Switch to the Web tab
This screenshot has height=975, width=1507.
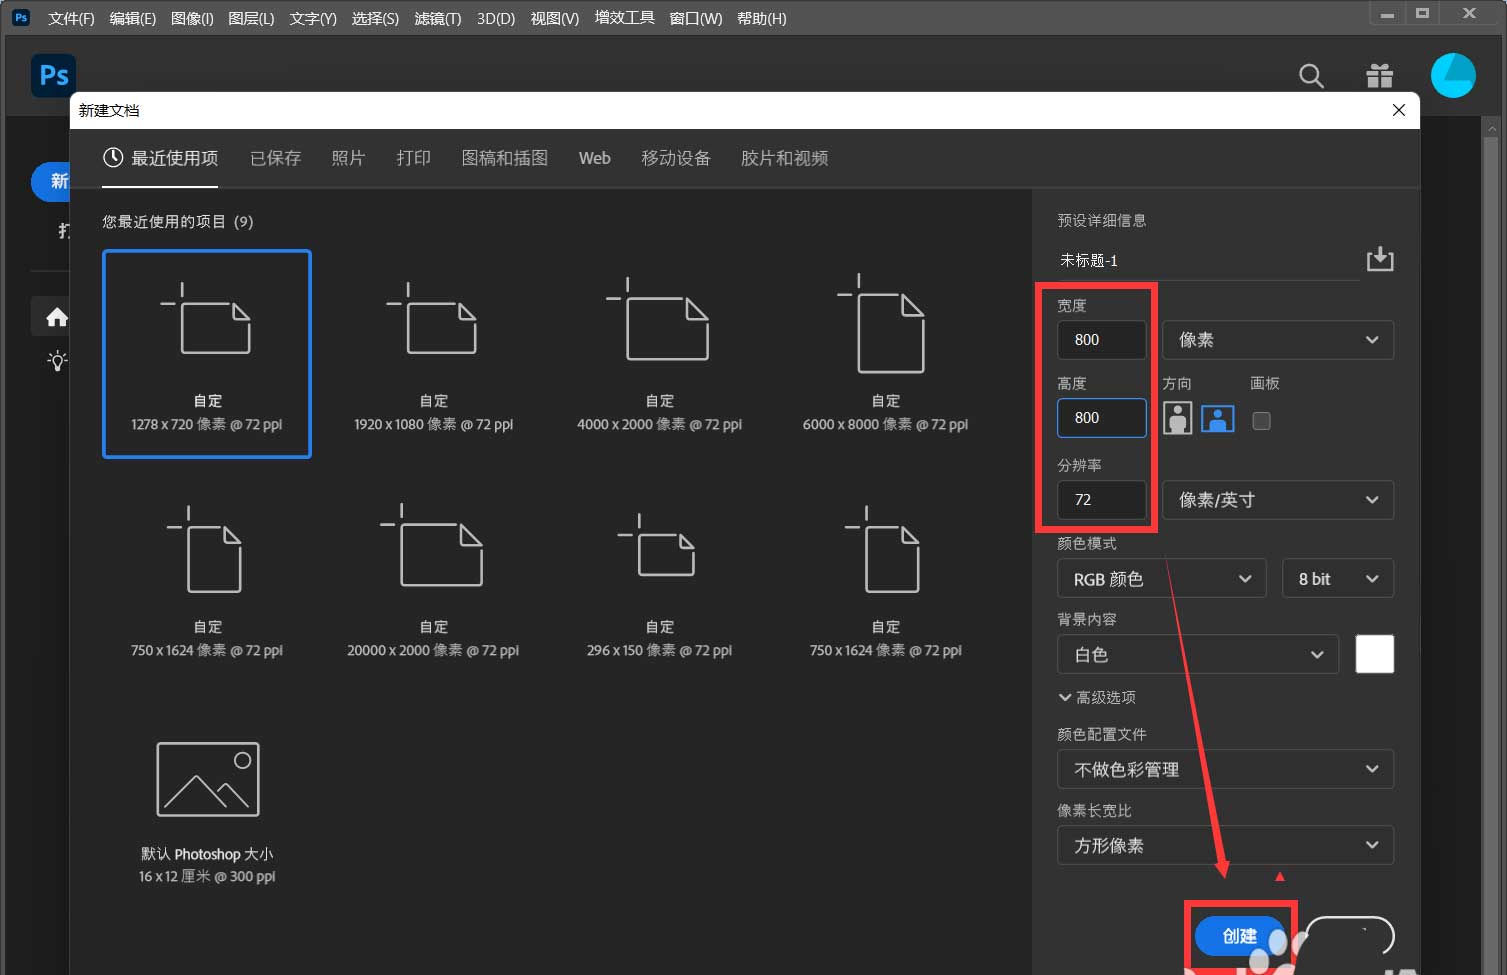(x=594, y=158)
